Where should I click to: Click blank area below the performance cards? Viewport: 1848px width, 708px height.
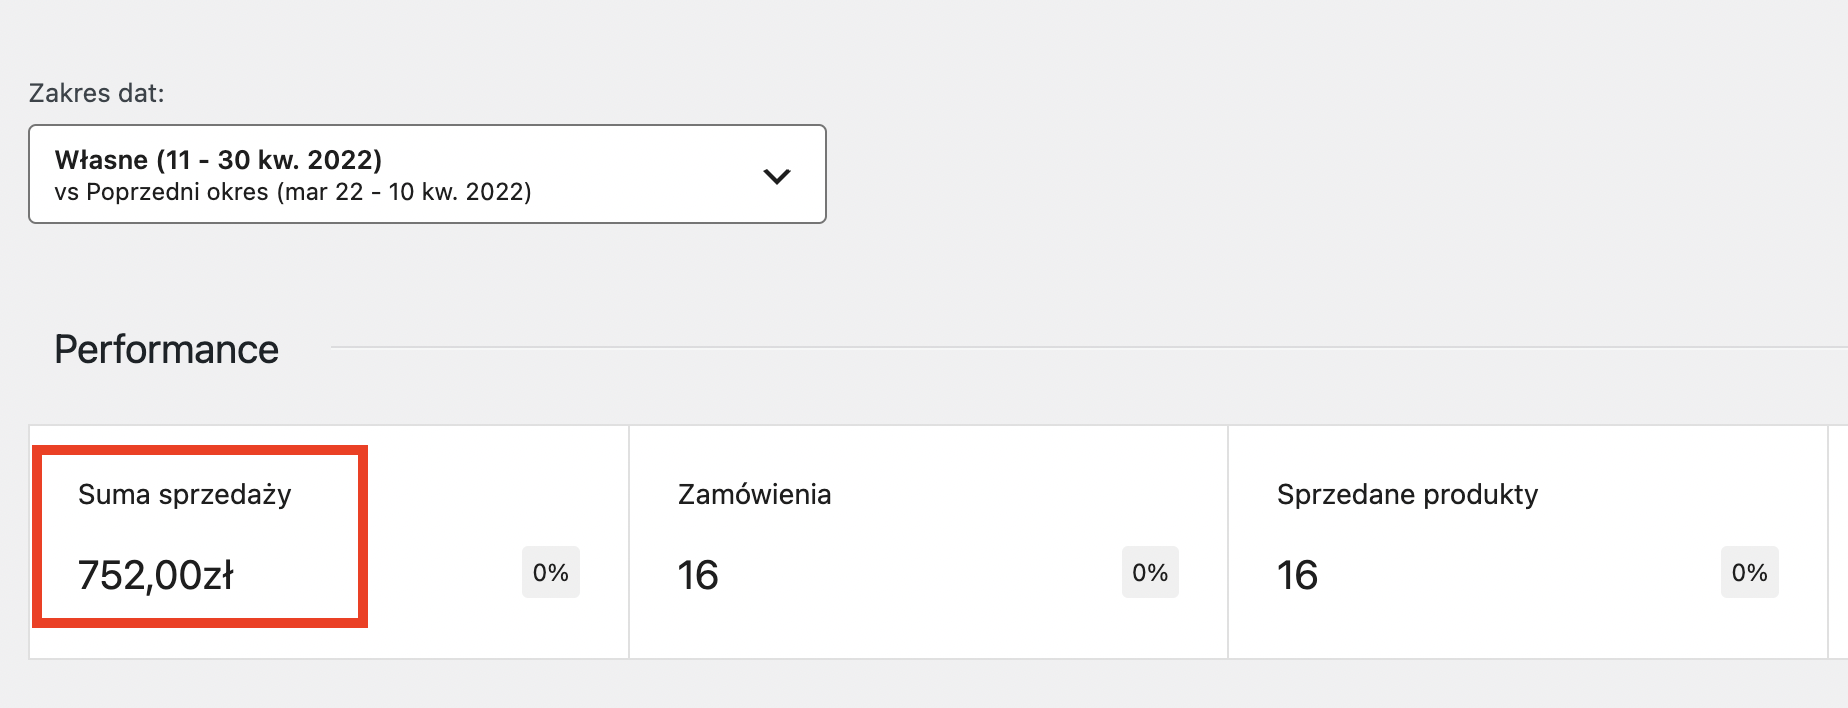click(900, 685)
